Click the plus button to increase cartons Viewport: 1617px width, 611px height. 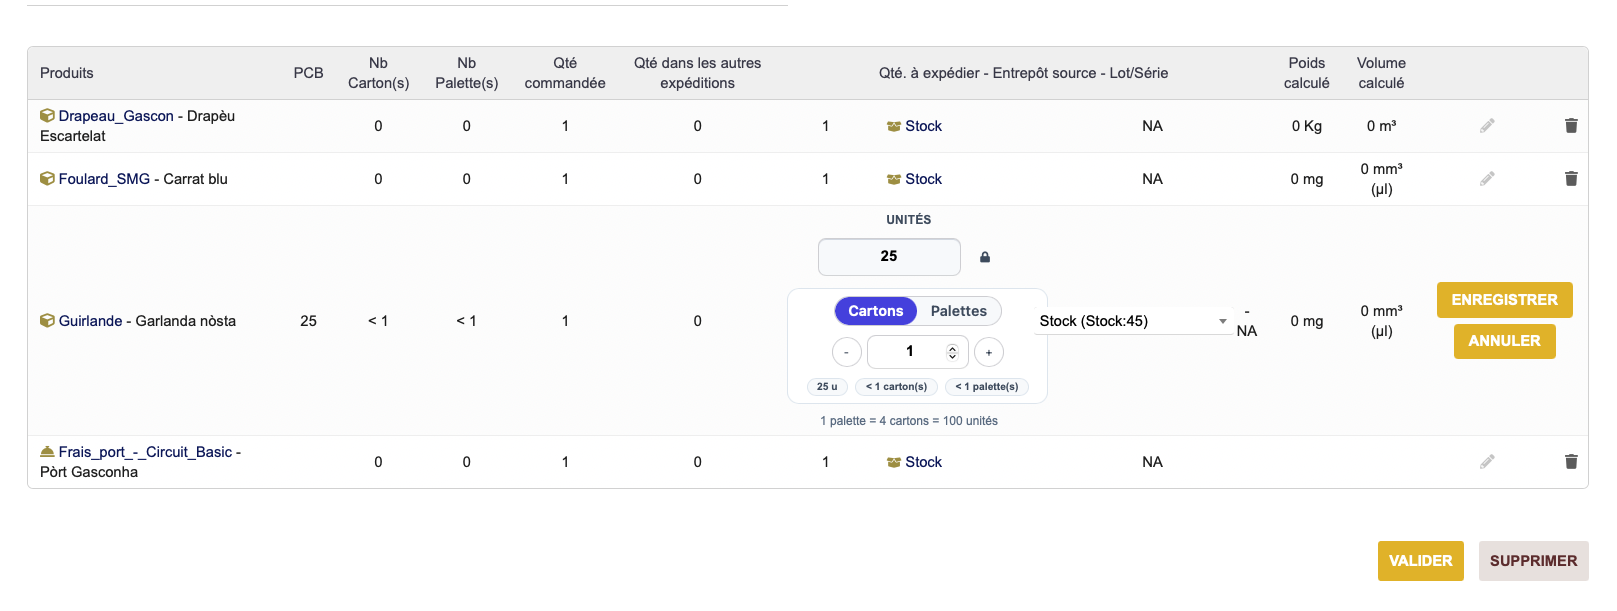989,352
